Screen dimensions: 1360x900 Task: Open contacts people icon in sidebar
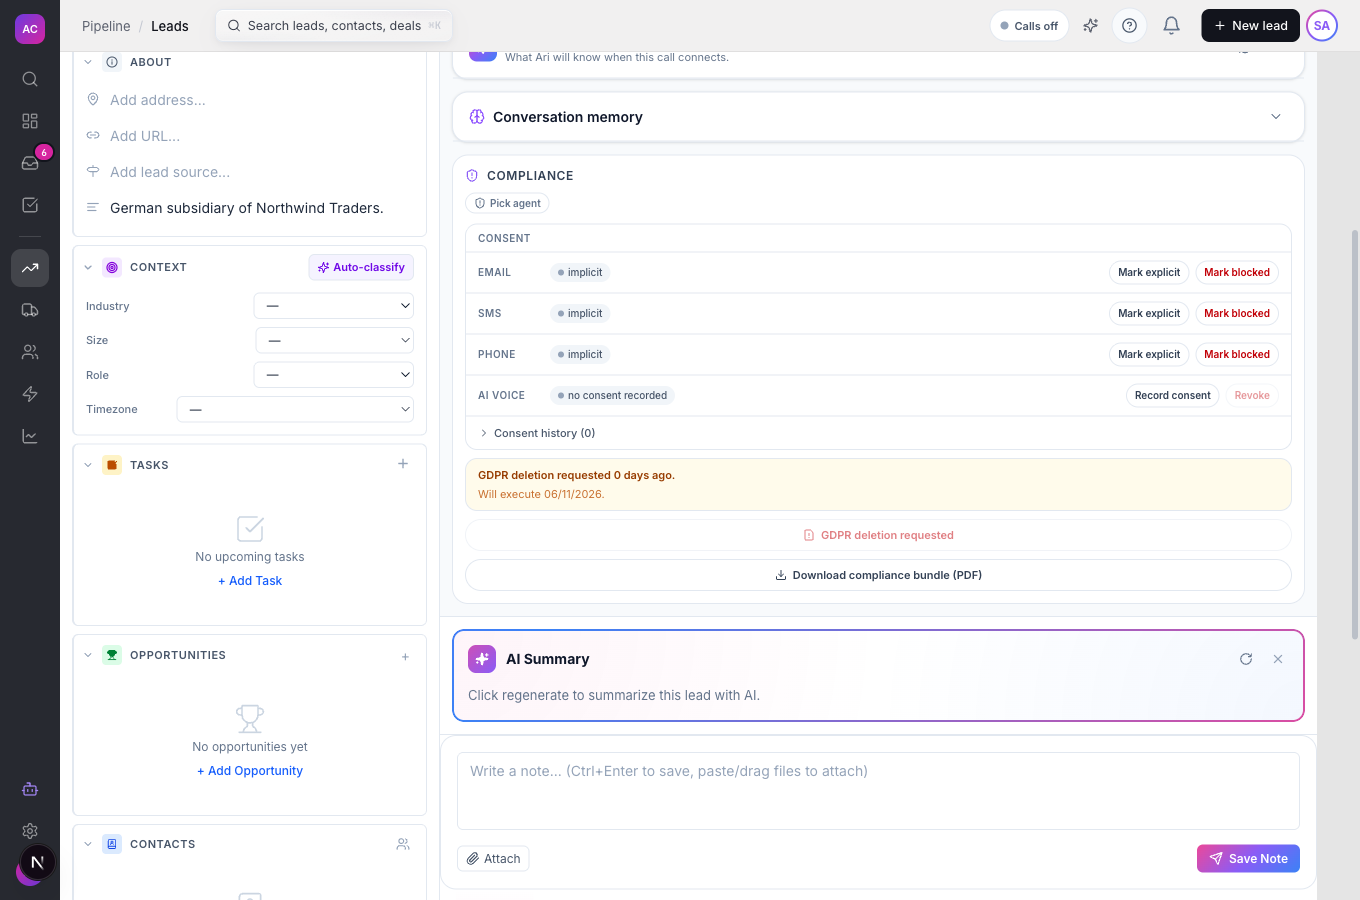30,352
